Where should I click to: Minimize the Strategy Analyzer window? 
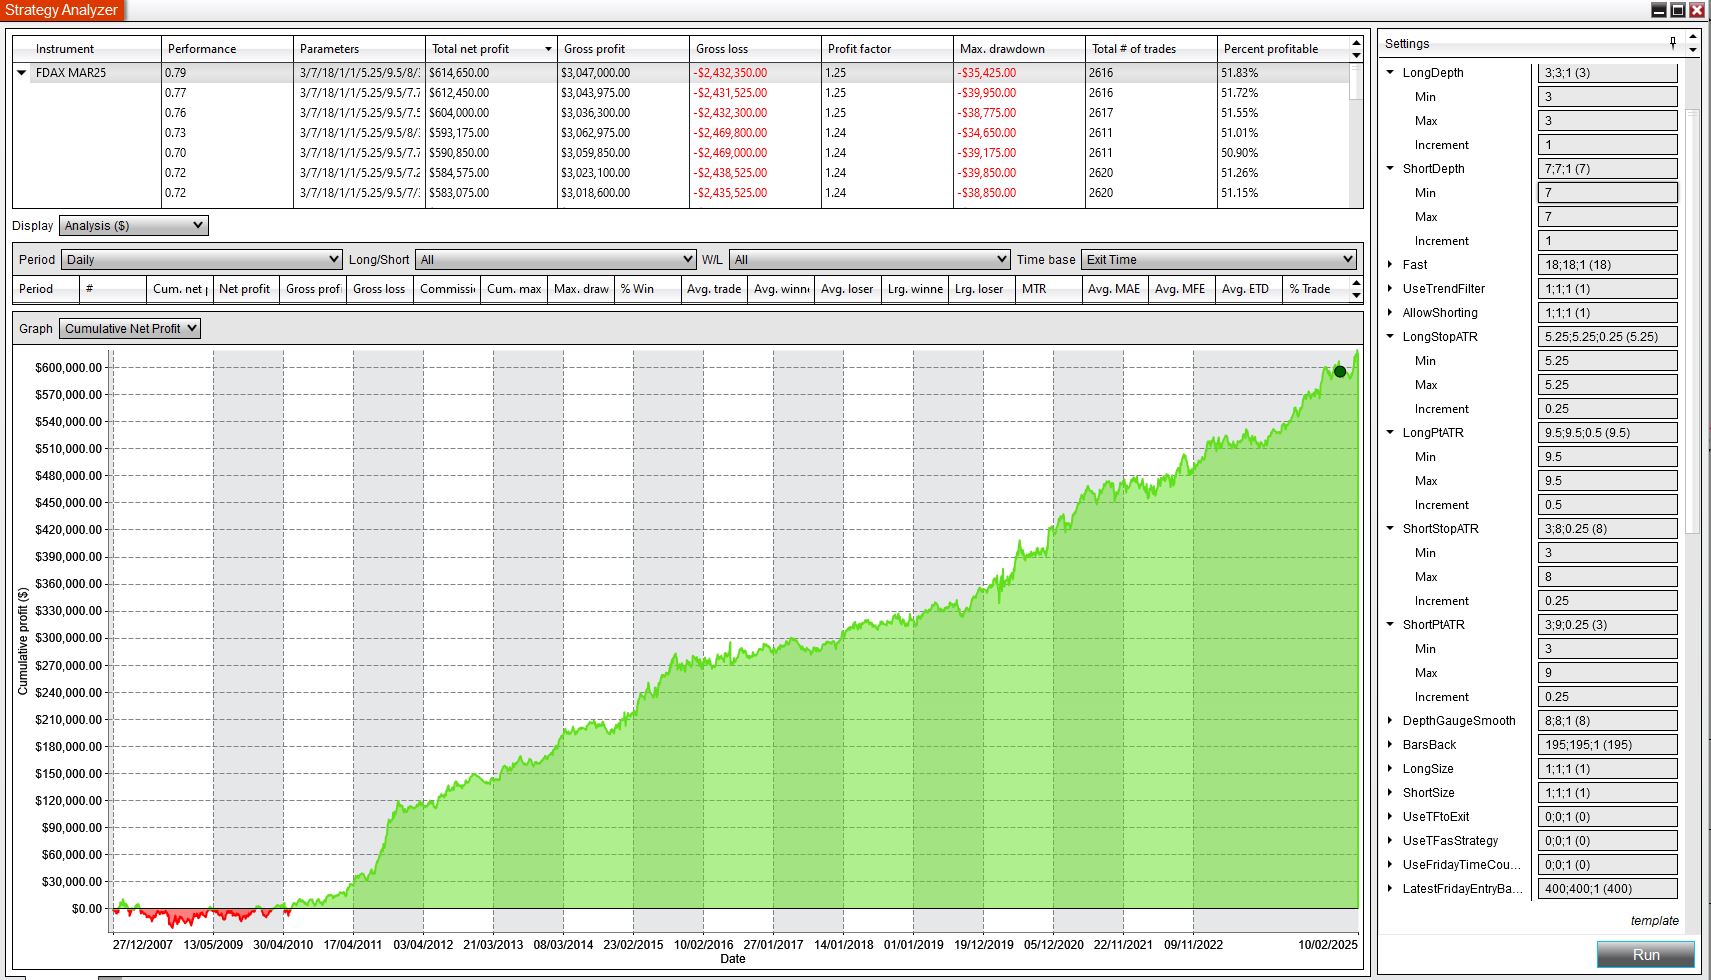1659,10
